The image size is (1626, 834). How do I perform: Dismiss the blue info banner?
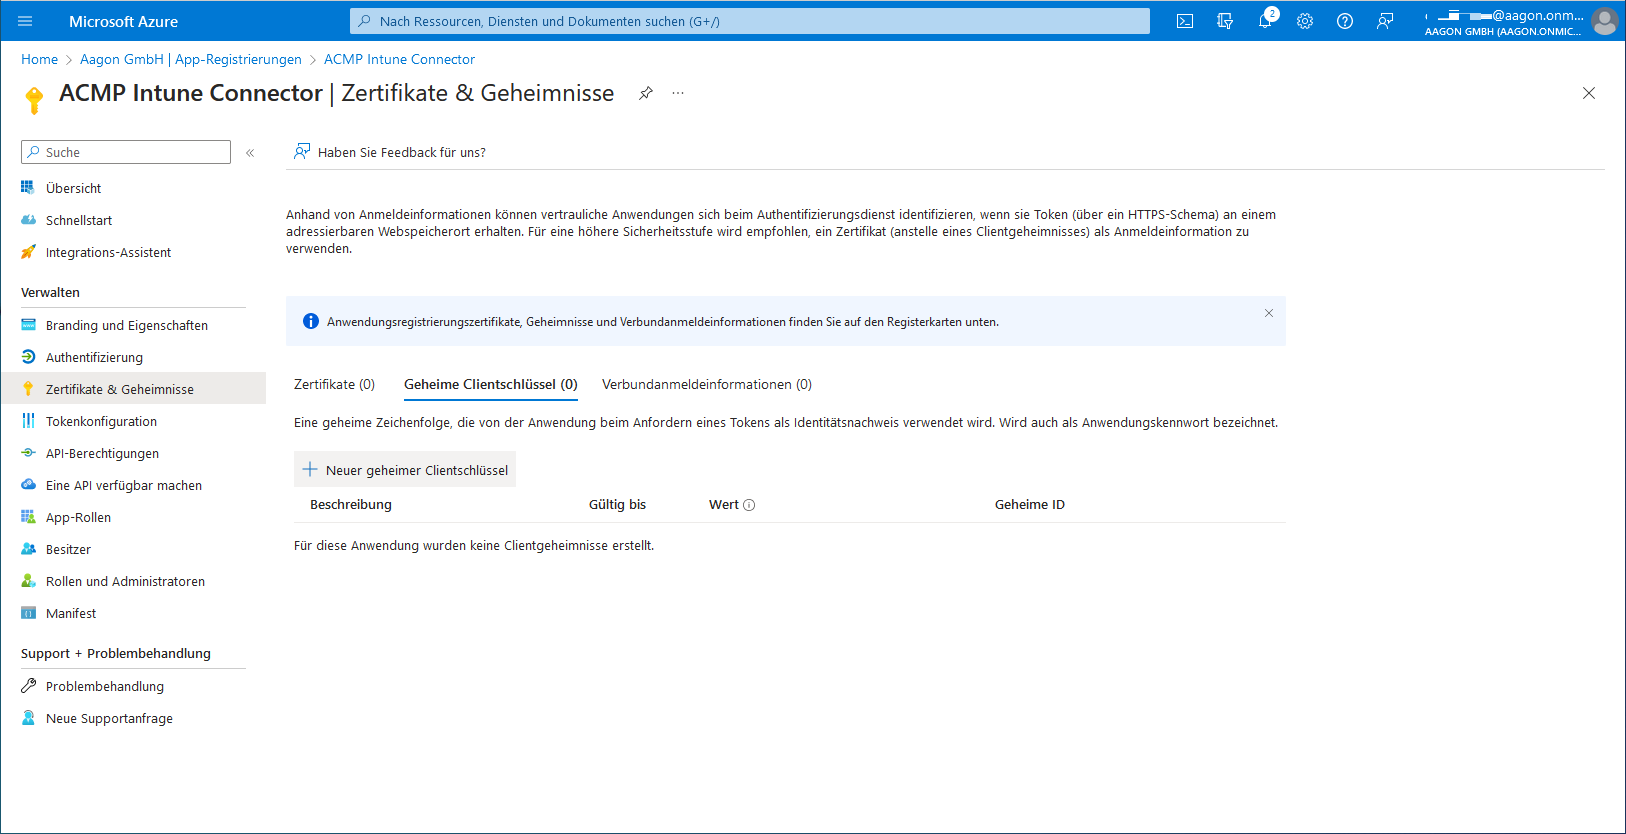click(x=1269, y=313)
